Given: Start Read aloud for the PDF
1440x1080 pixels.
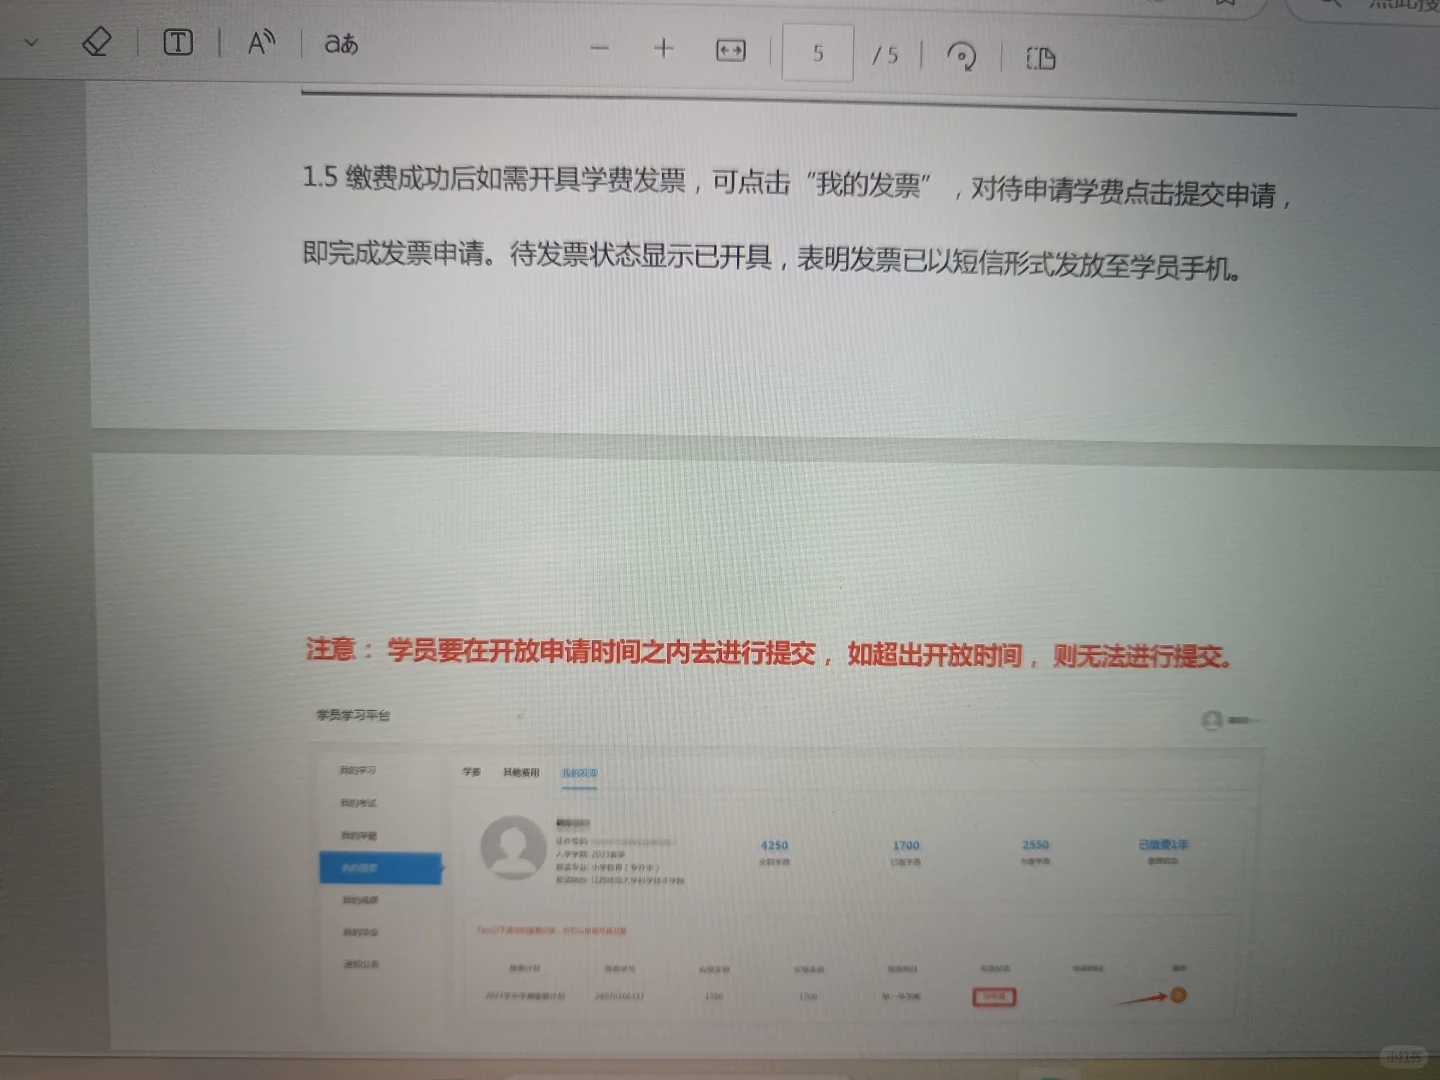Looking at the screenshot, I should click(x=261, y=43).
